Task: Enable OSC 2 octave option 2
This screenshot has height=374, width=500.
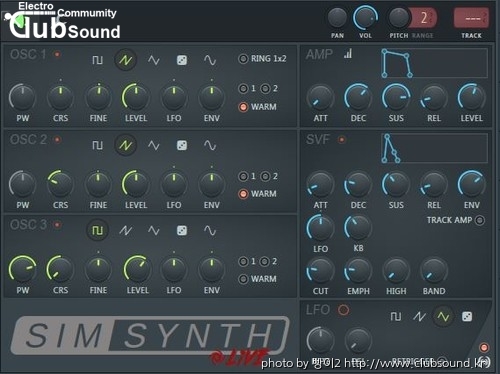Action: coord(265,176)
